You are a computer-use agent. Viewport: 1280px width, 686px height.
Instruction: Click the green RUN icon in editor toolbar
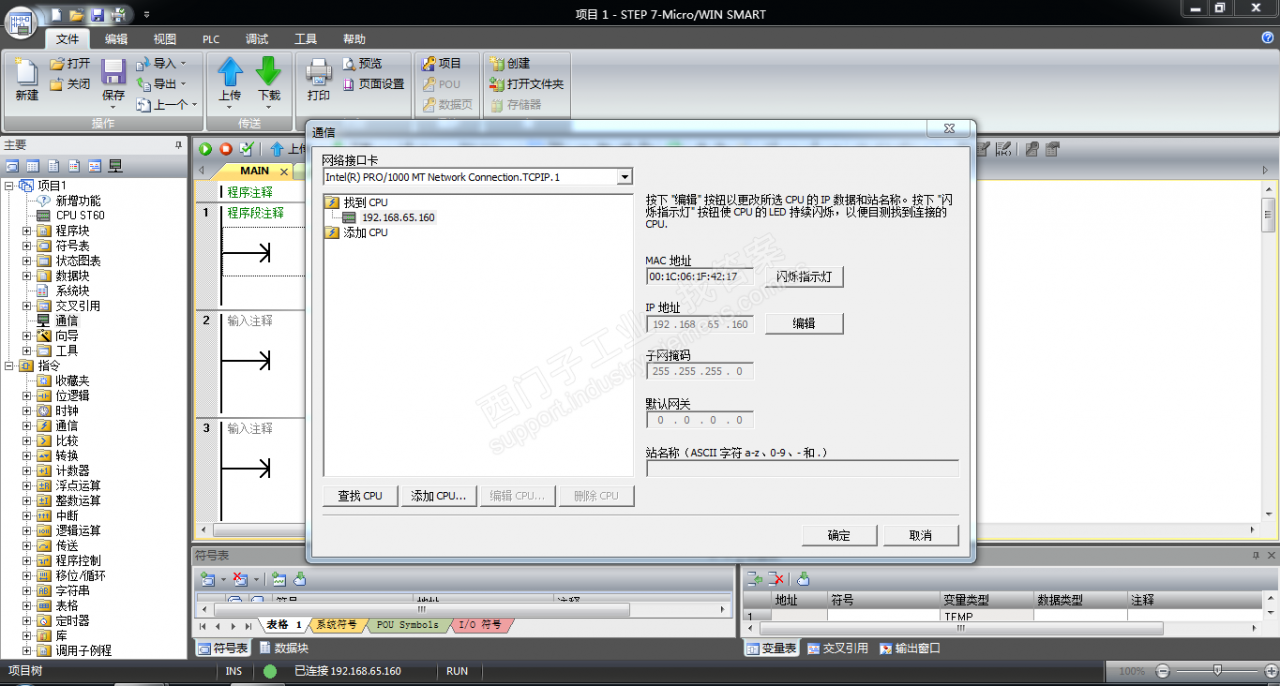pos(206,149)
